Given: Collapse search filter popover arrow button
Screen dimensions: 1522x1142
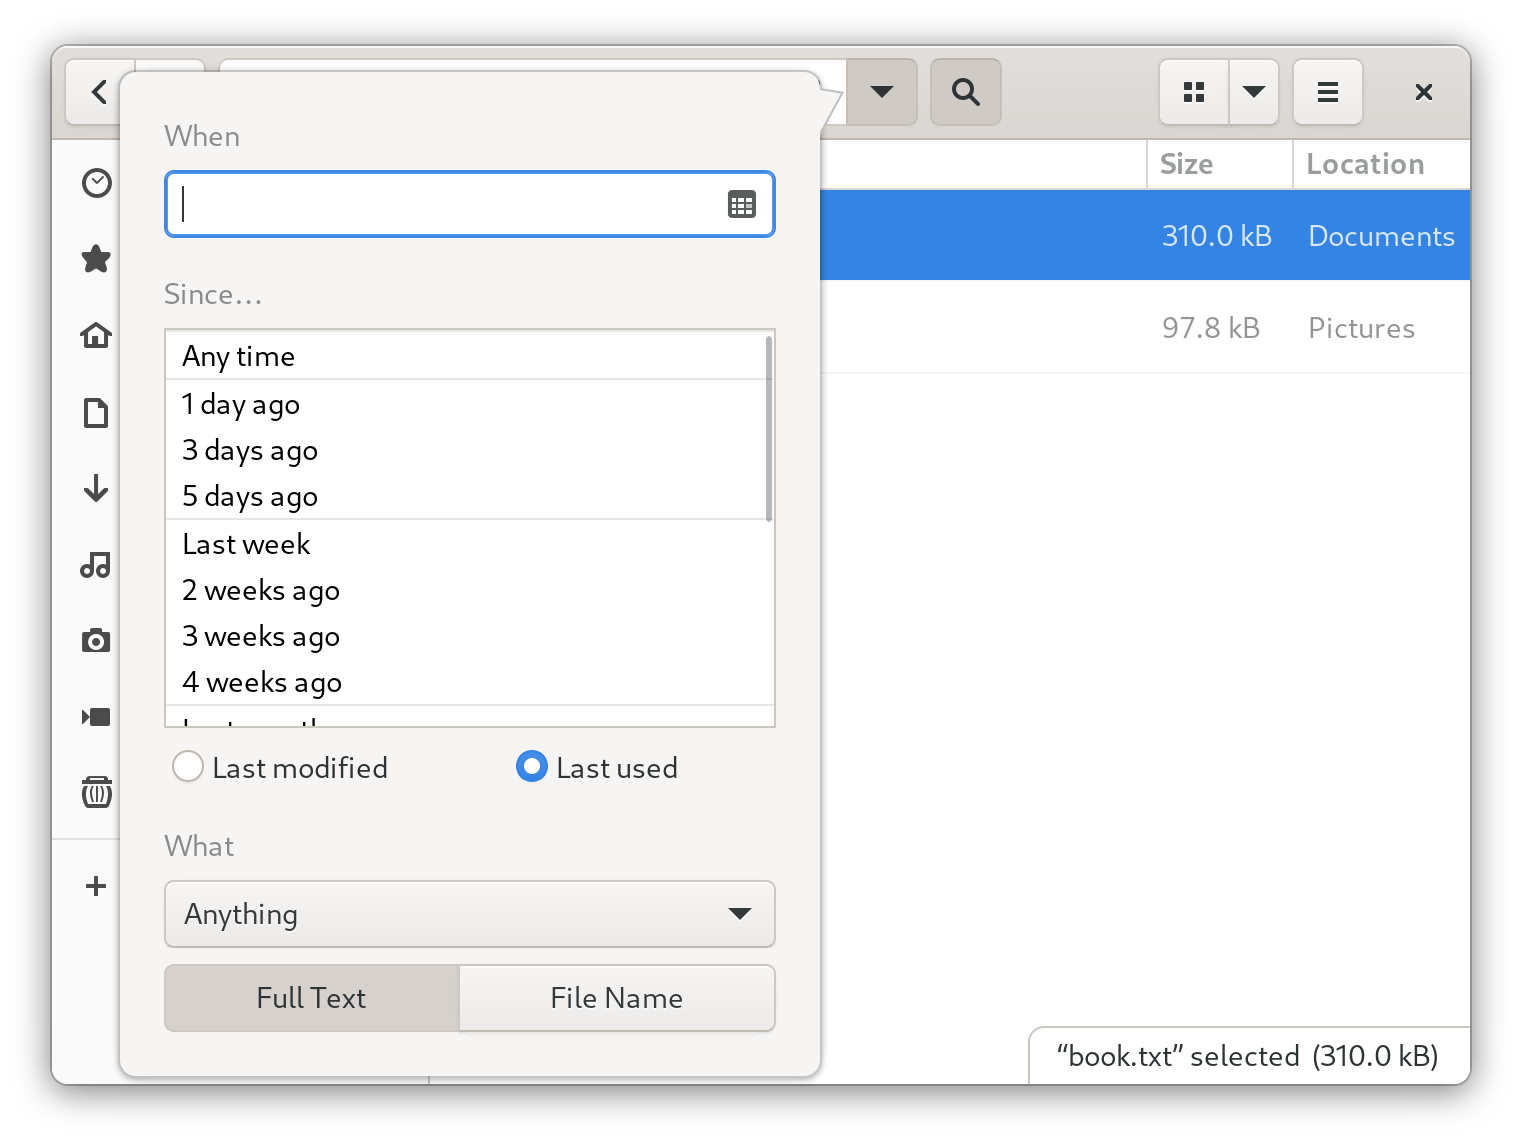Looking at the screenshot, I should [882, 92].
